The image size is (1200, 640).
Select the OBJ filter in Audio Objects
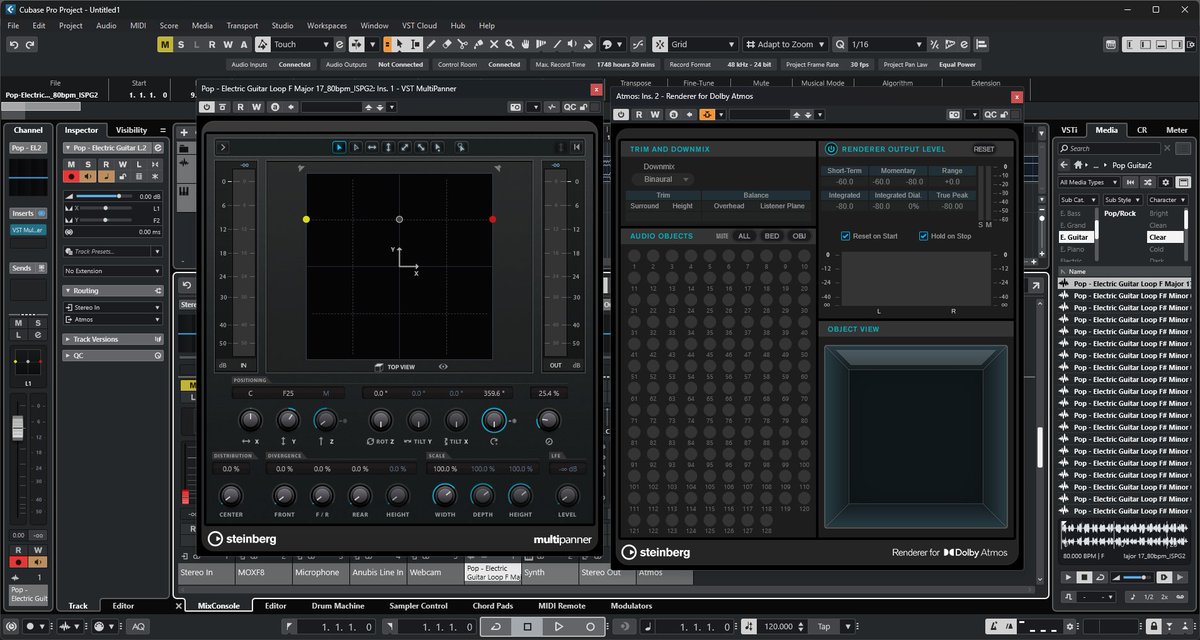pos(799,236)
